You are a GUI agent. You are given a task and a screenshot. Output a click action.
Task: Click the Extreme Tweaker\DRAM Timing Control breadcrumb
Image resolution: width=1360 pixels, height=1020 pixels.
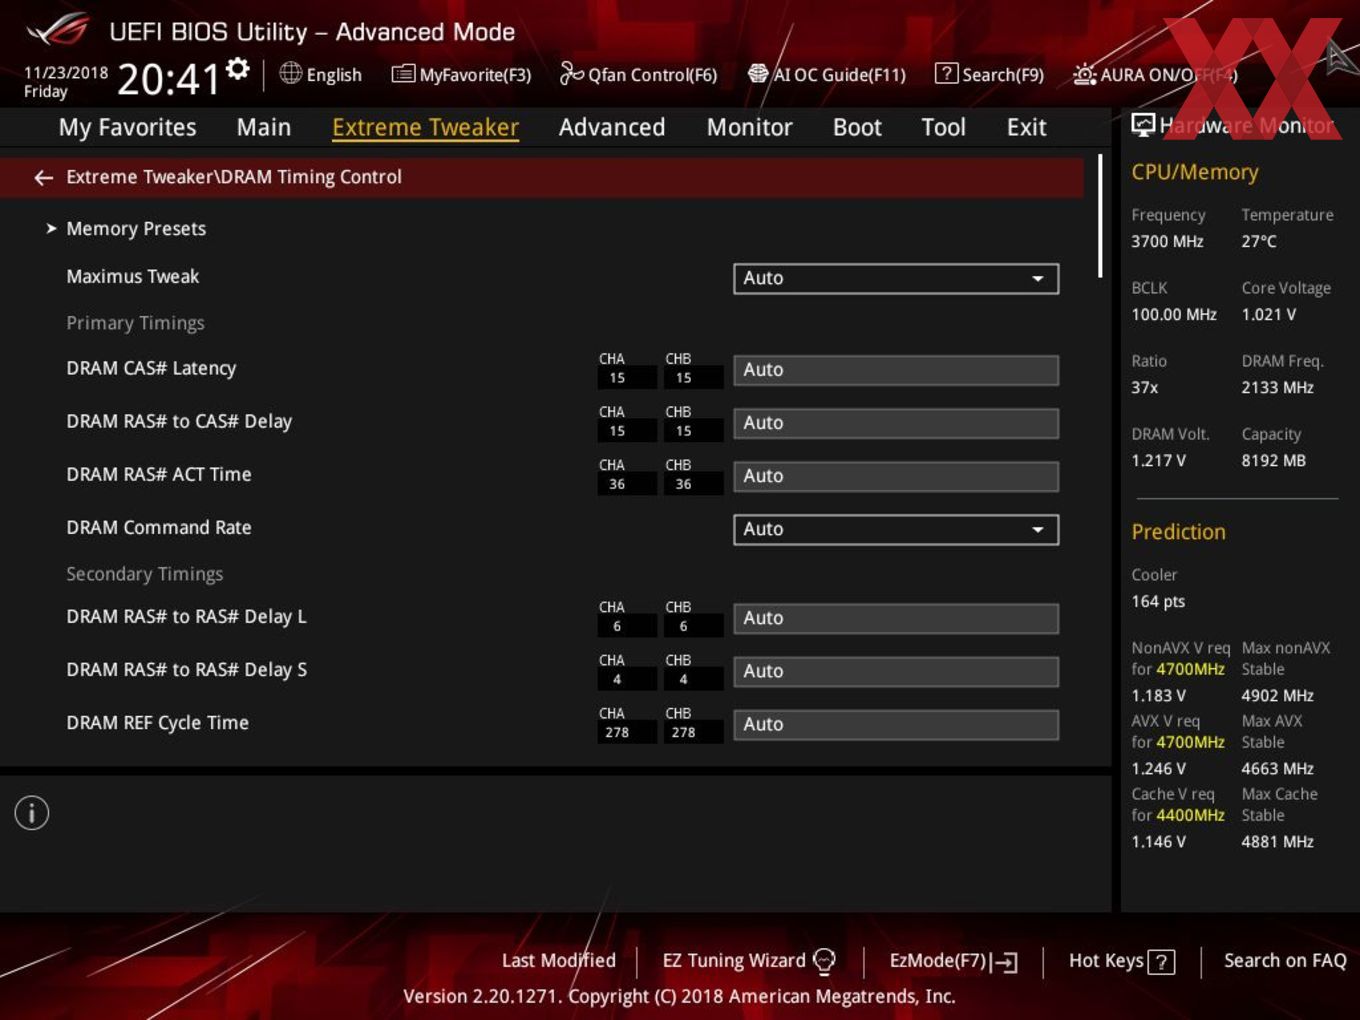click(234, 177)
